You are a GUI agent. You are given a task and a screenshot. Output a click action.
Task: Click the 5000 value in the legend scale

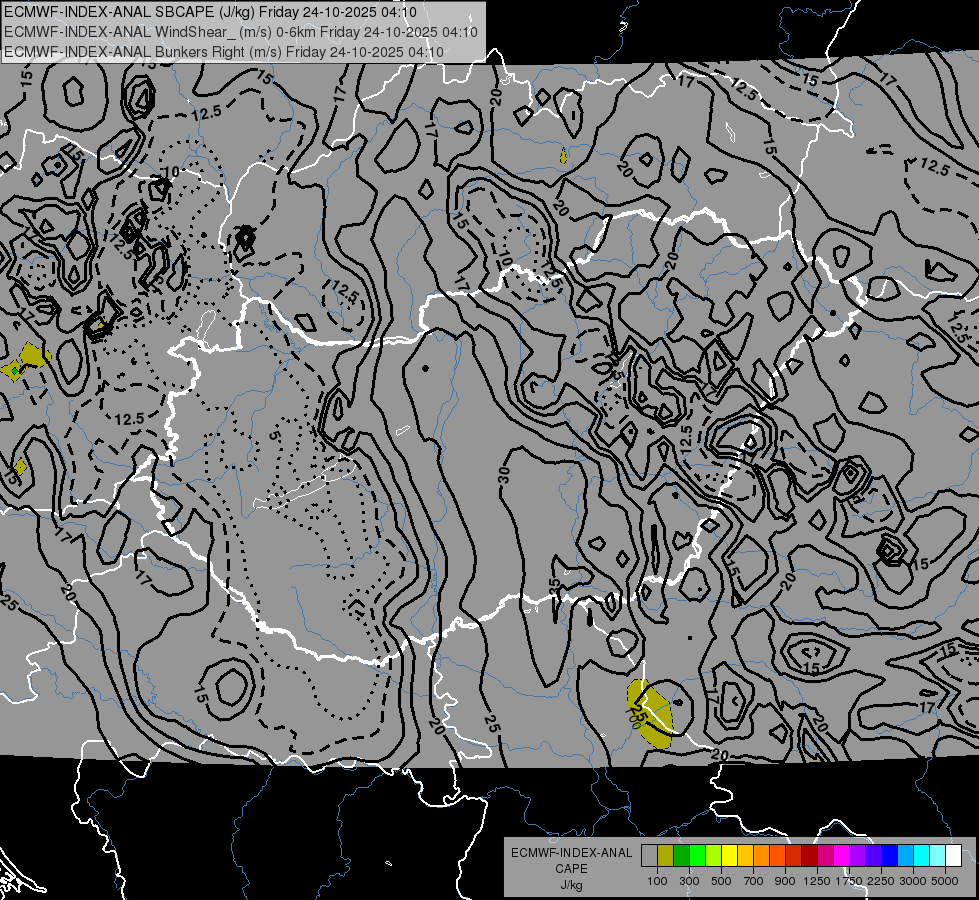point(945,881)
